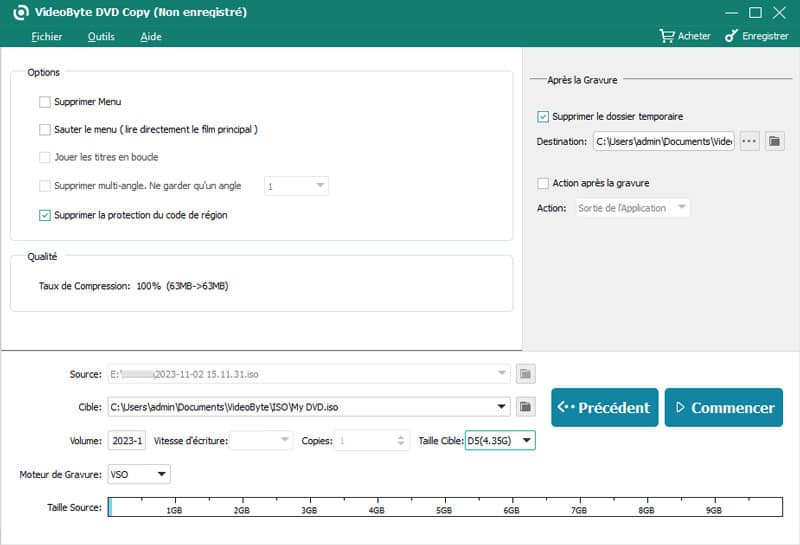The height and width of the screenshot is (545, 800).
Task: Open the Moteur de Gravure VSO dropdown
Action: pyautogui.click(x=162, y=474)
